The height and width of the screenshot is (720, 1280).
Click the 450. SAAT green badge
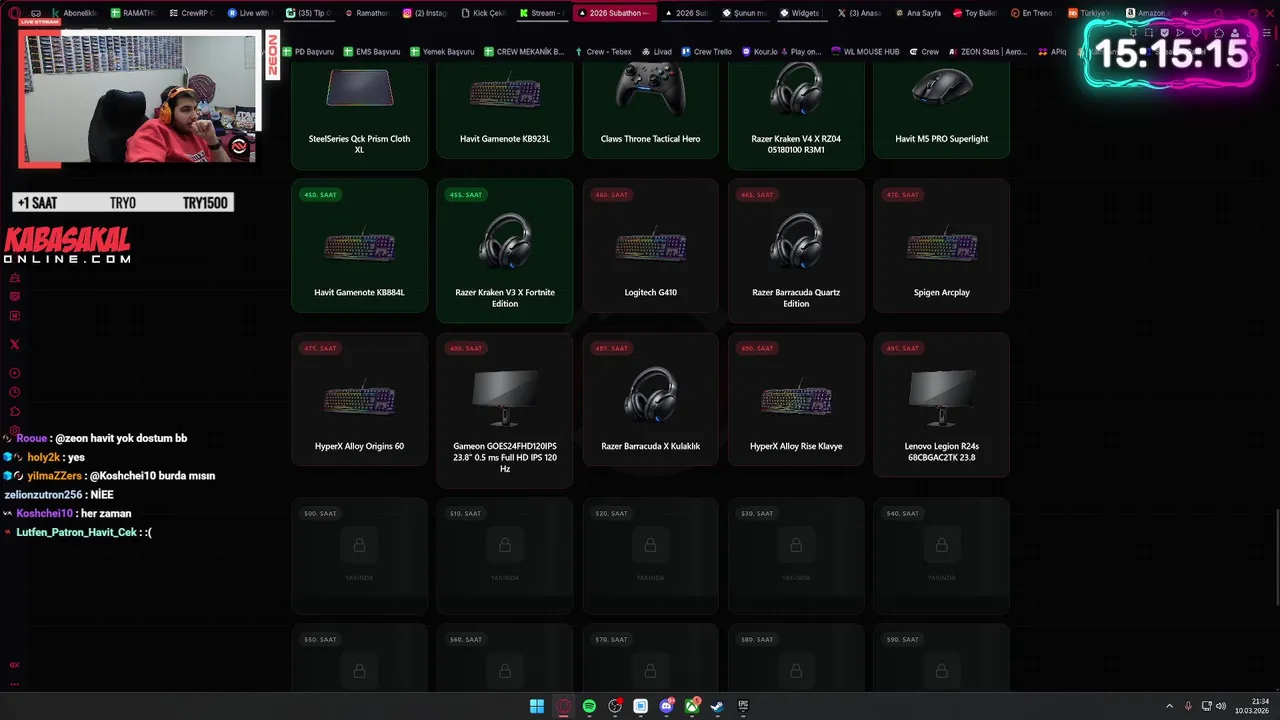pos(320,195)
